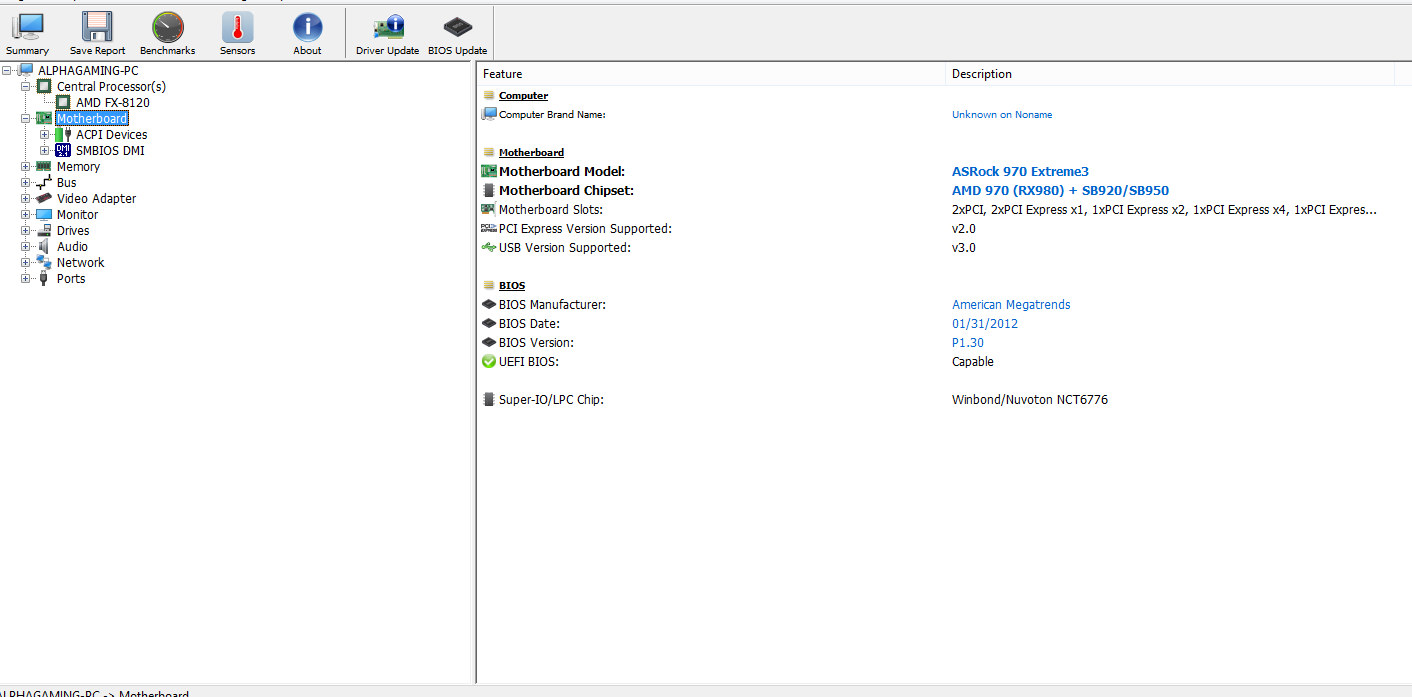Click the Memory module icon in tree
Viewport: 1412px width, 697px height.
point(44,166)
